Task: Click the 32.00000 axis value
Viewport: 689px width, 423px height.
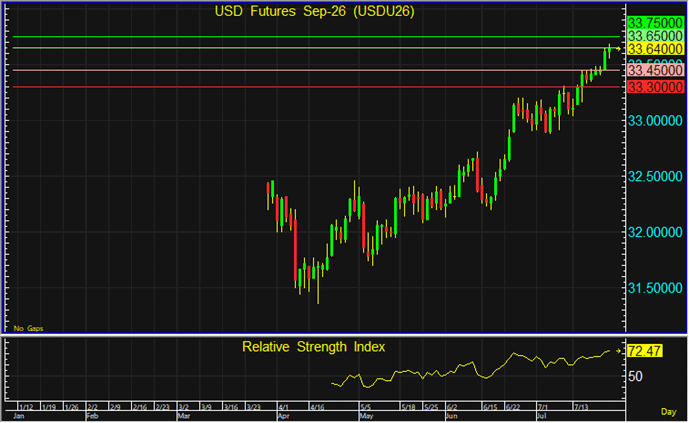Action: [x=655, y=232]
